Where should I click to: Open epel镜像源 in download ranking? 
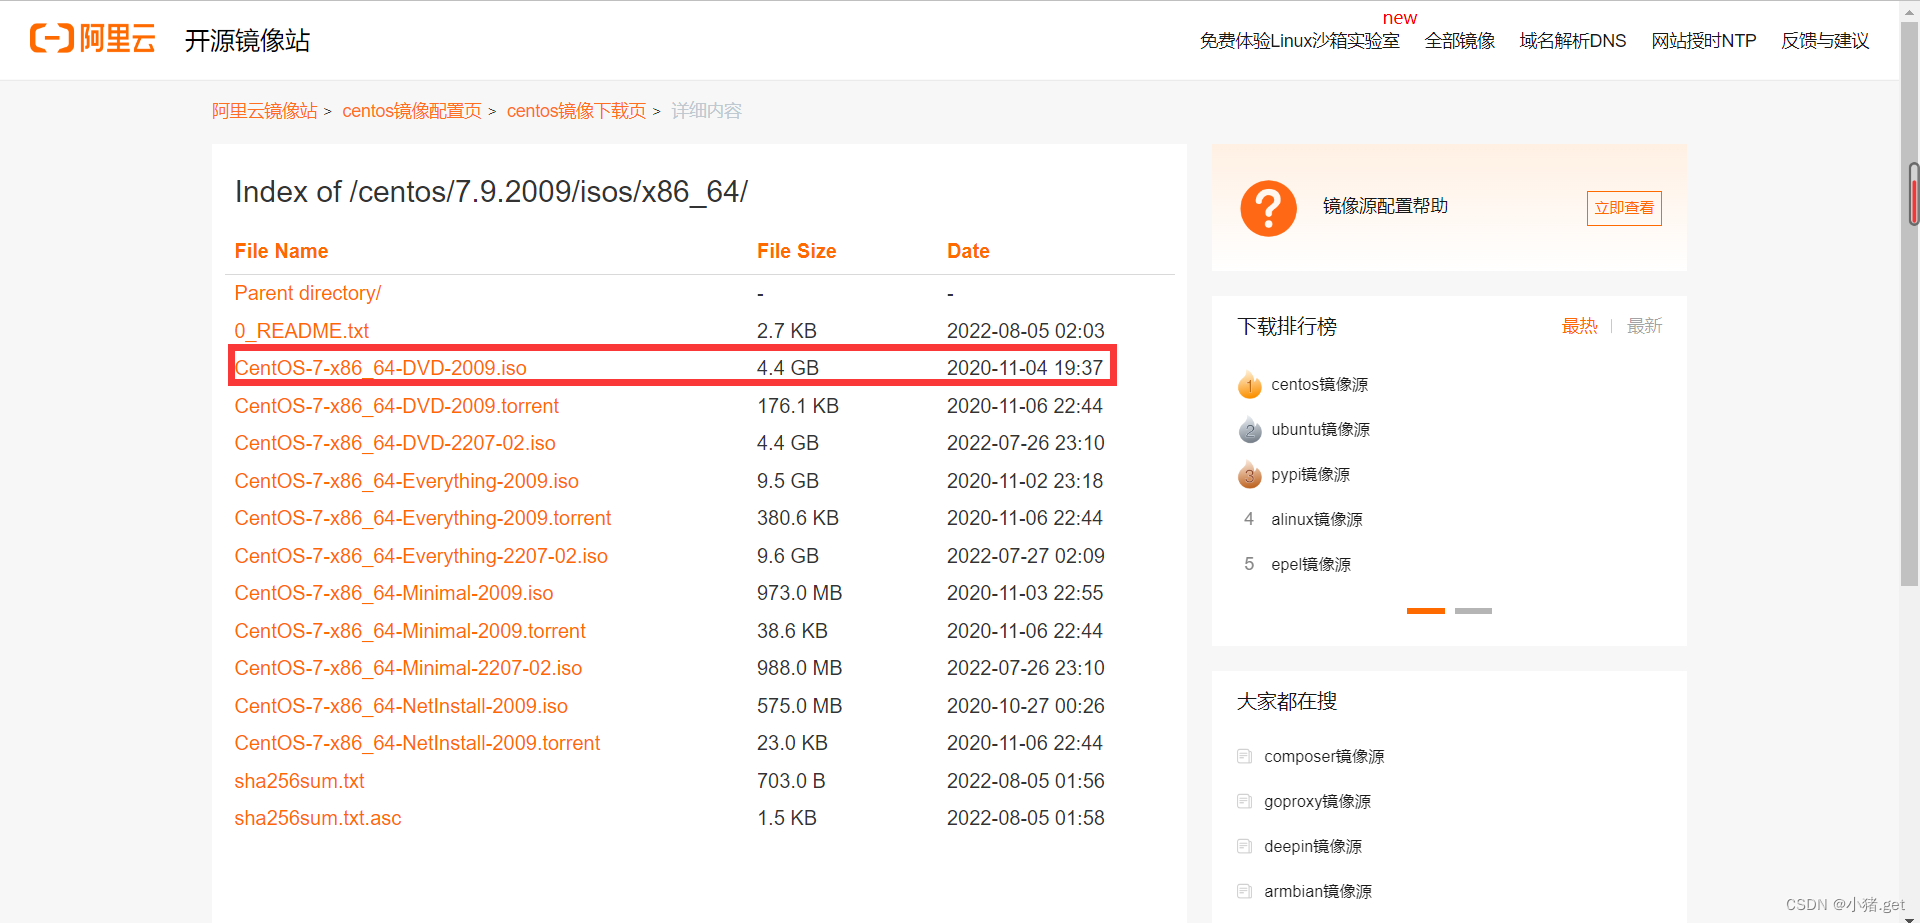tap(1310, 565)
